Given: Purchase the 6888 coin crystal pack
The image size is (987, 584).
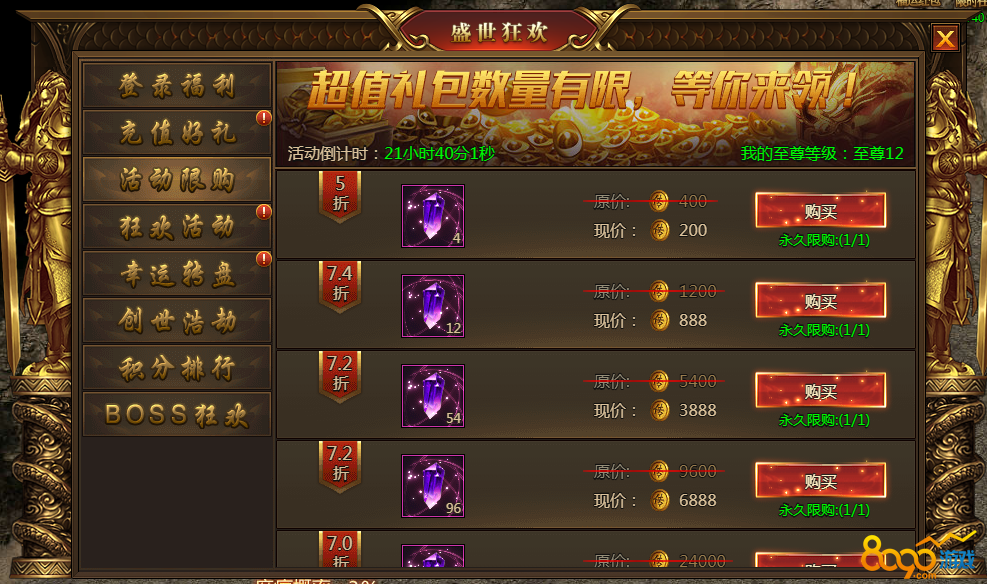Looking at the screenshot, I should 821,481.
